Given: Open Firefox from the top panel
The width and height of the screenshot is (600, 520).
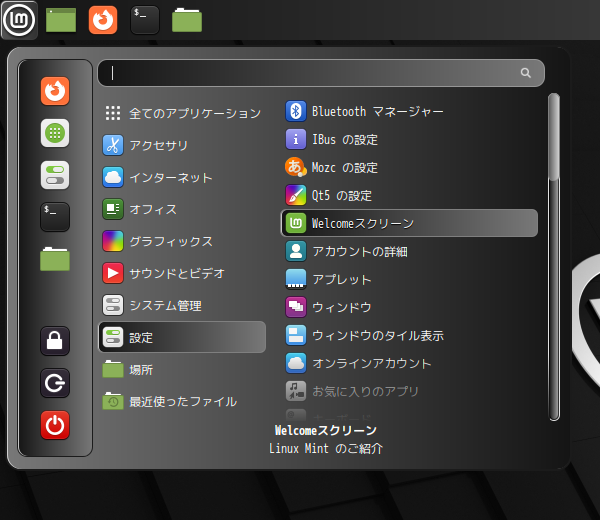Looking at the screenshot, I should click(103, 20).
